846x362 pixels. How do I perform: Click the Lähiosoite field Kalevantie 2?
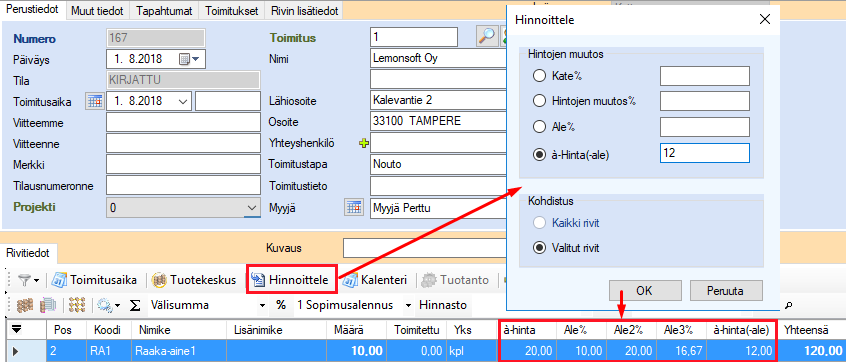(x=439, y=101)
